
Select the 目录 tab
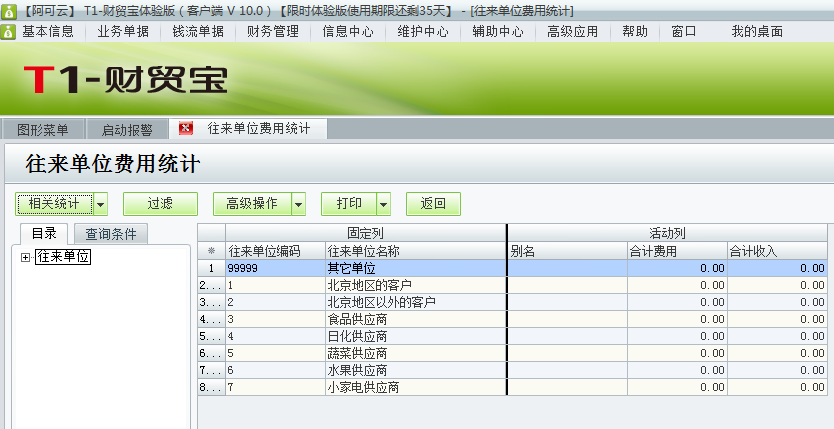point(44,233)
